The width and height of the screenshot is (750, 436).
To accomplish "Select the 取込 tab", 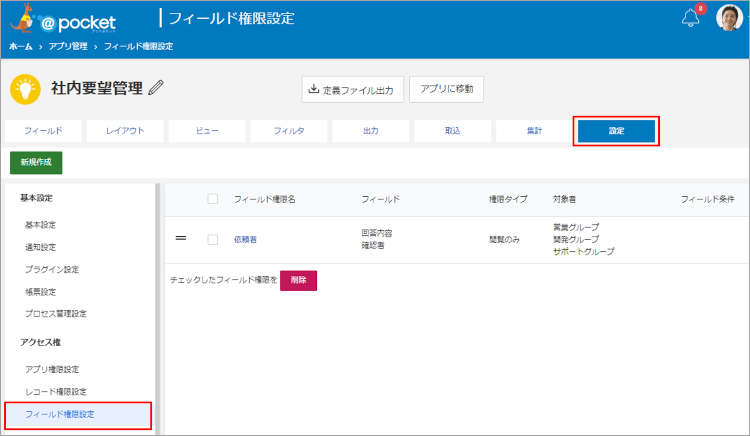I will pyautogui.click(x=452, y=131).
